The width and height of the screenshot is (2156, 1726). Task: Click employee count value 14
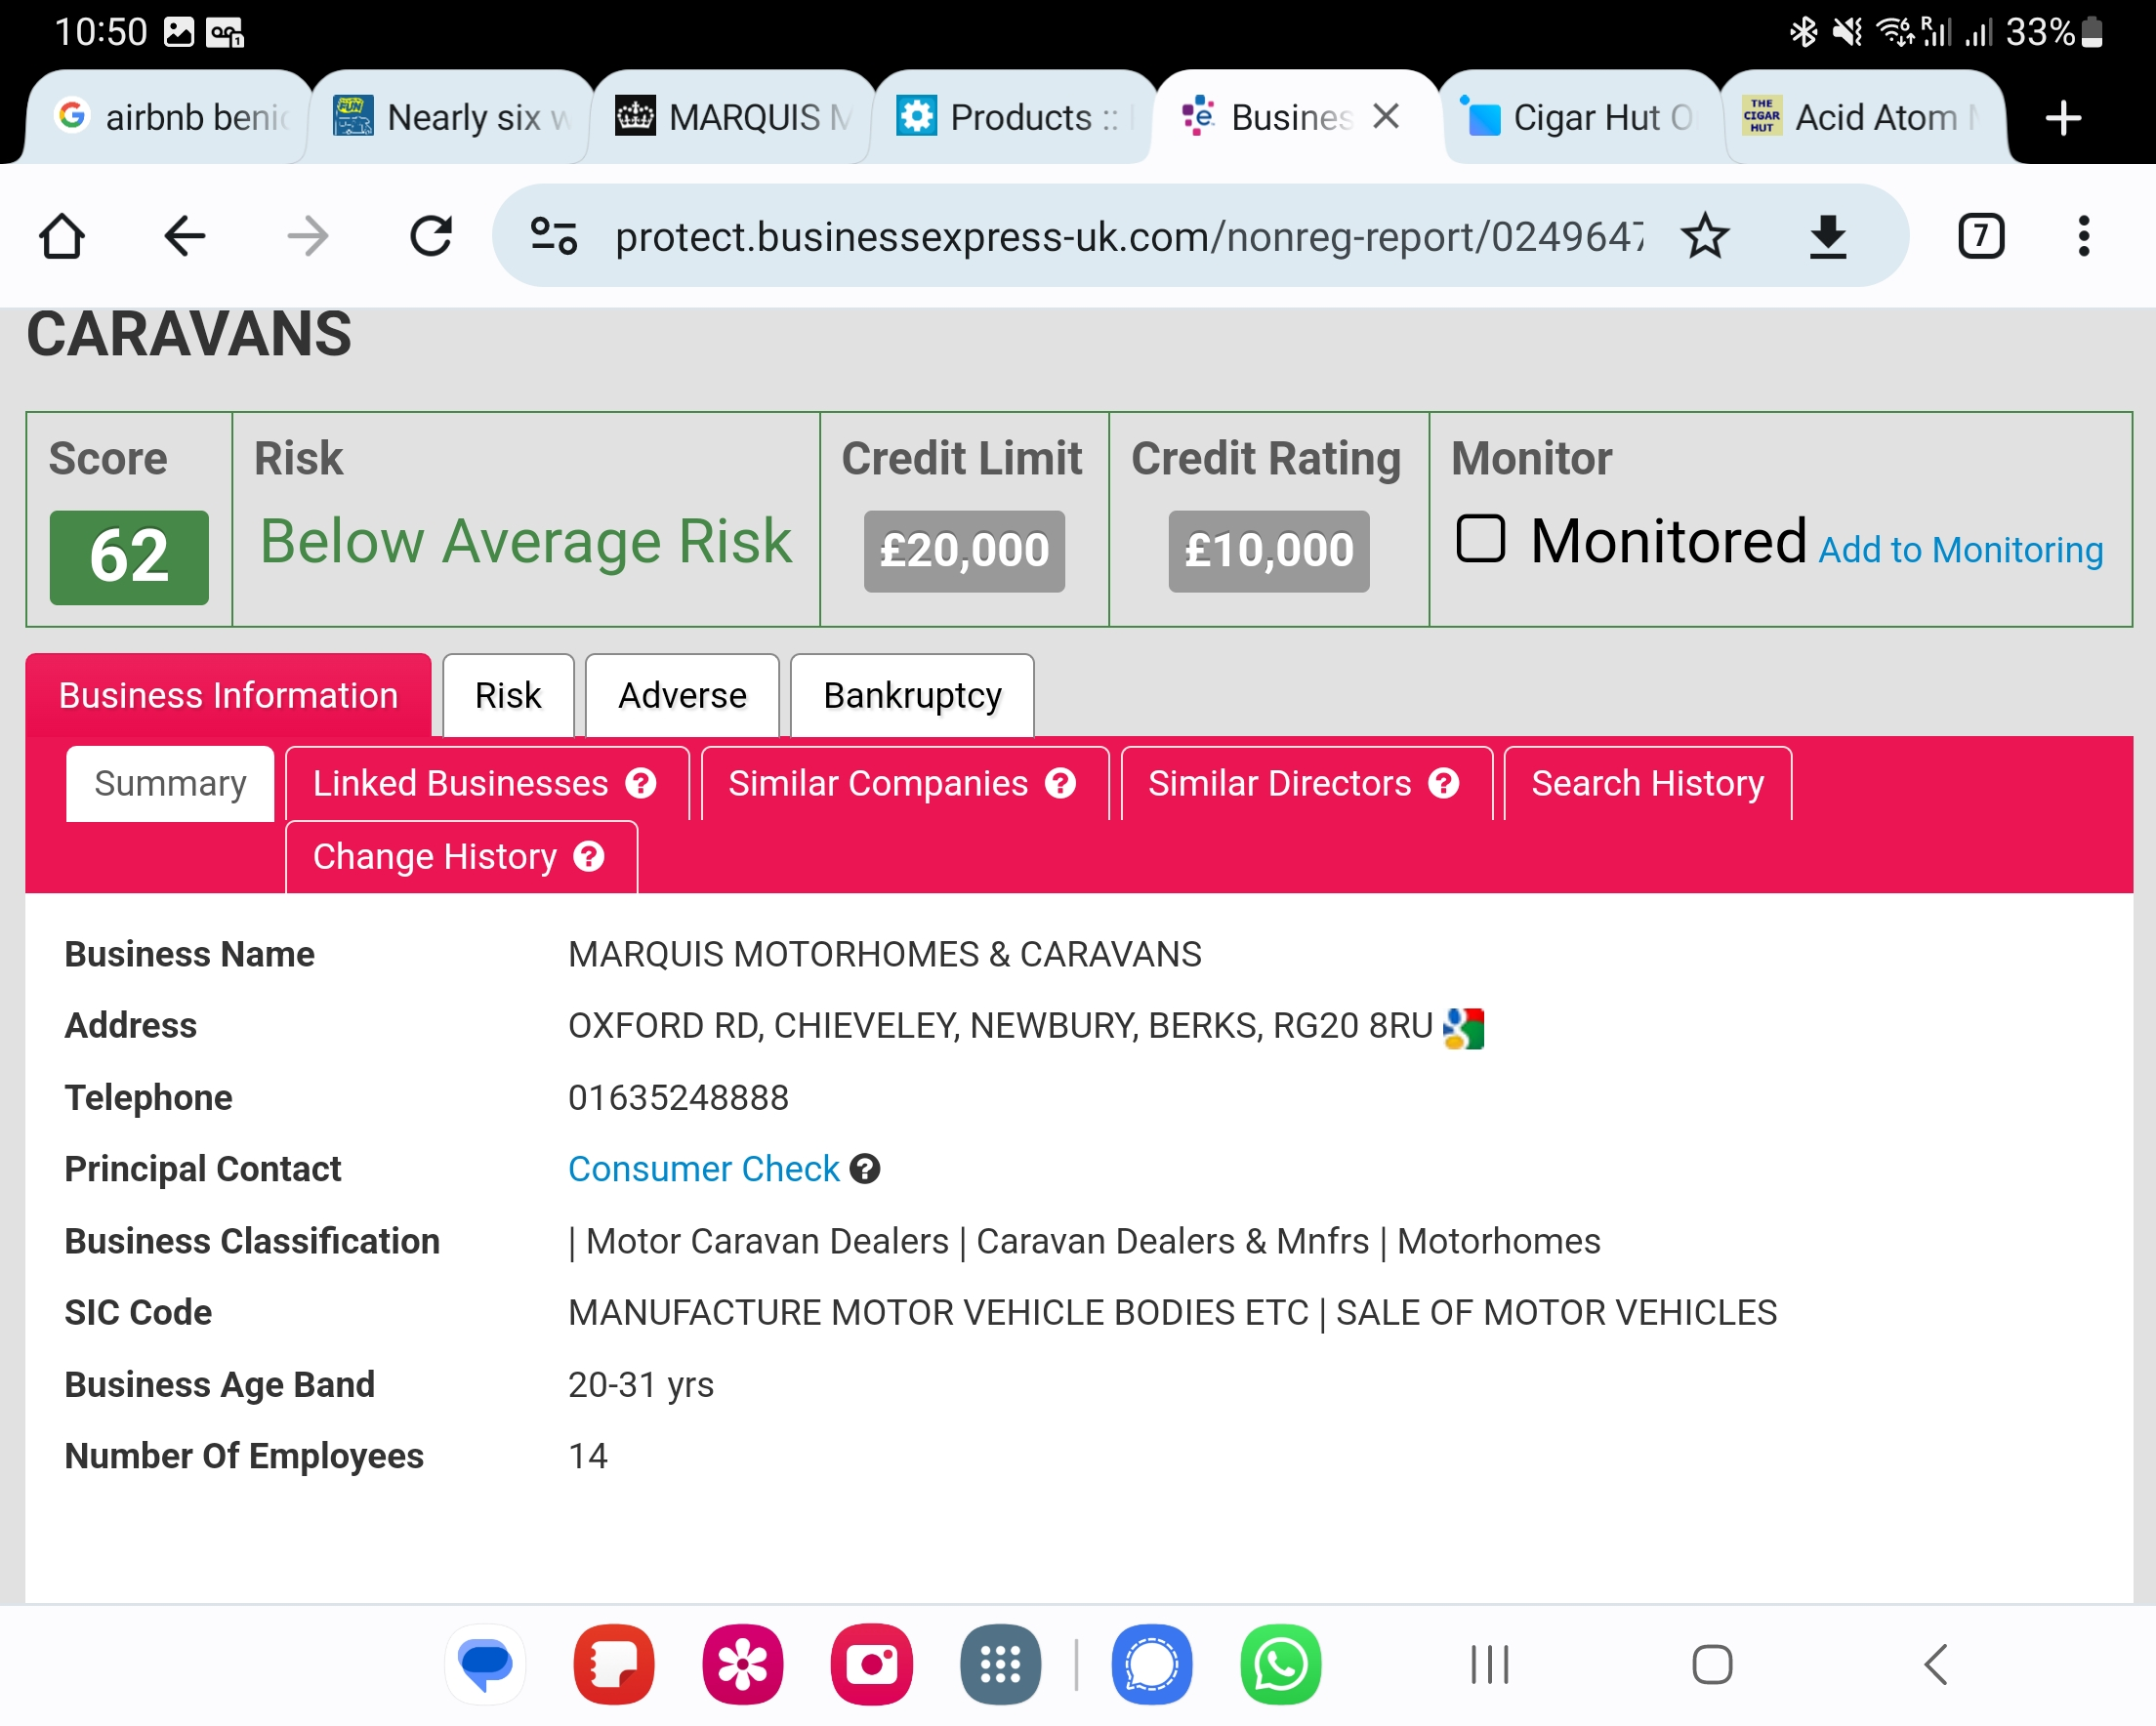[587, 1456]
